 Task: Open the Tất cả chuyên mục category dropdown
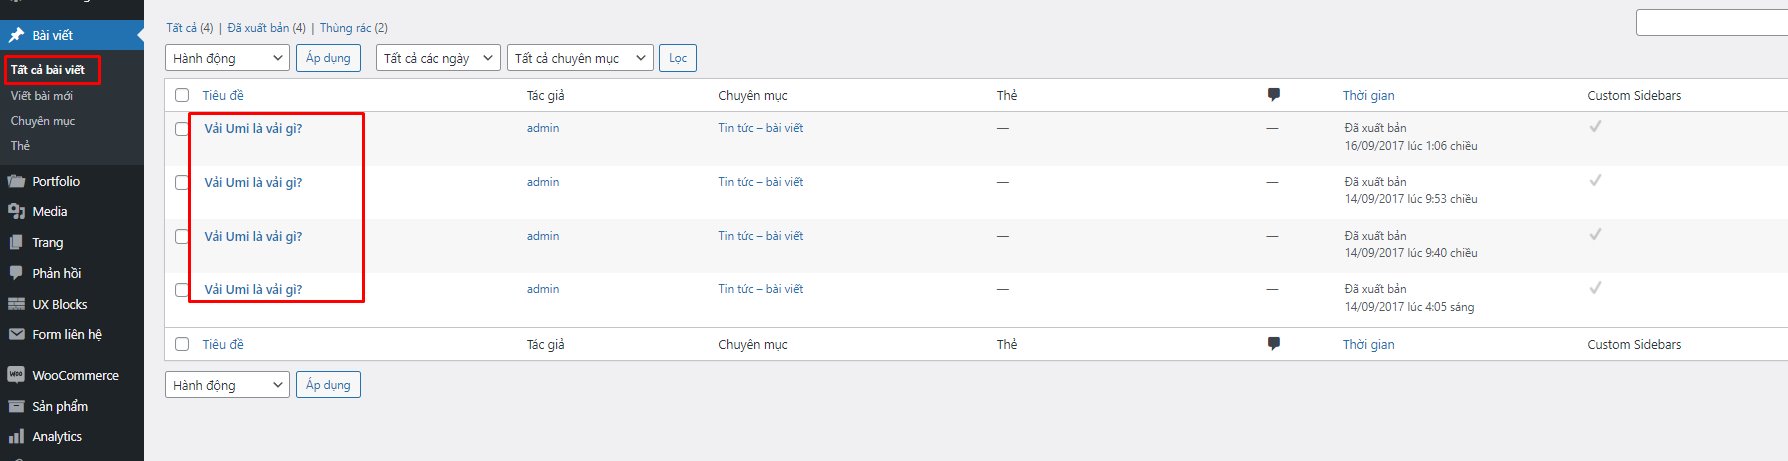[x=580, y=58]
